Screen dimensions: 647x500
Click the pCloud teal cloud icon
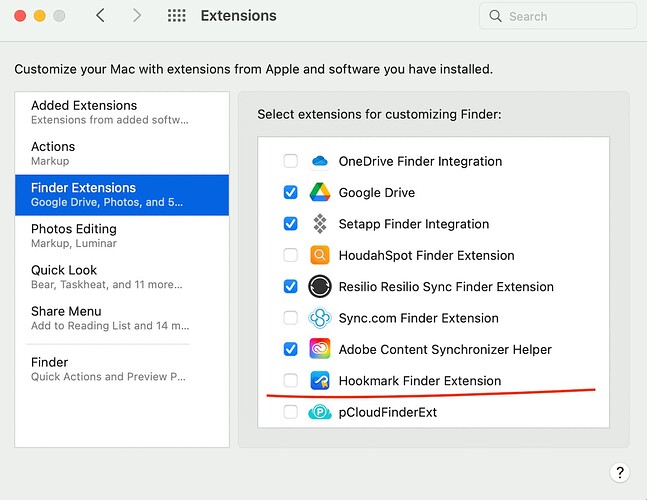click(320, 412)
